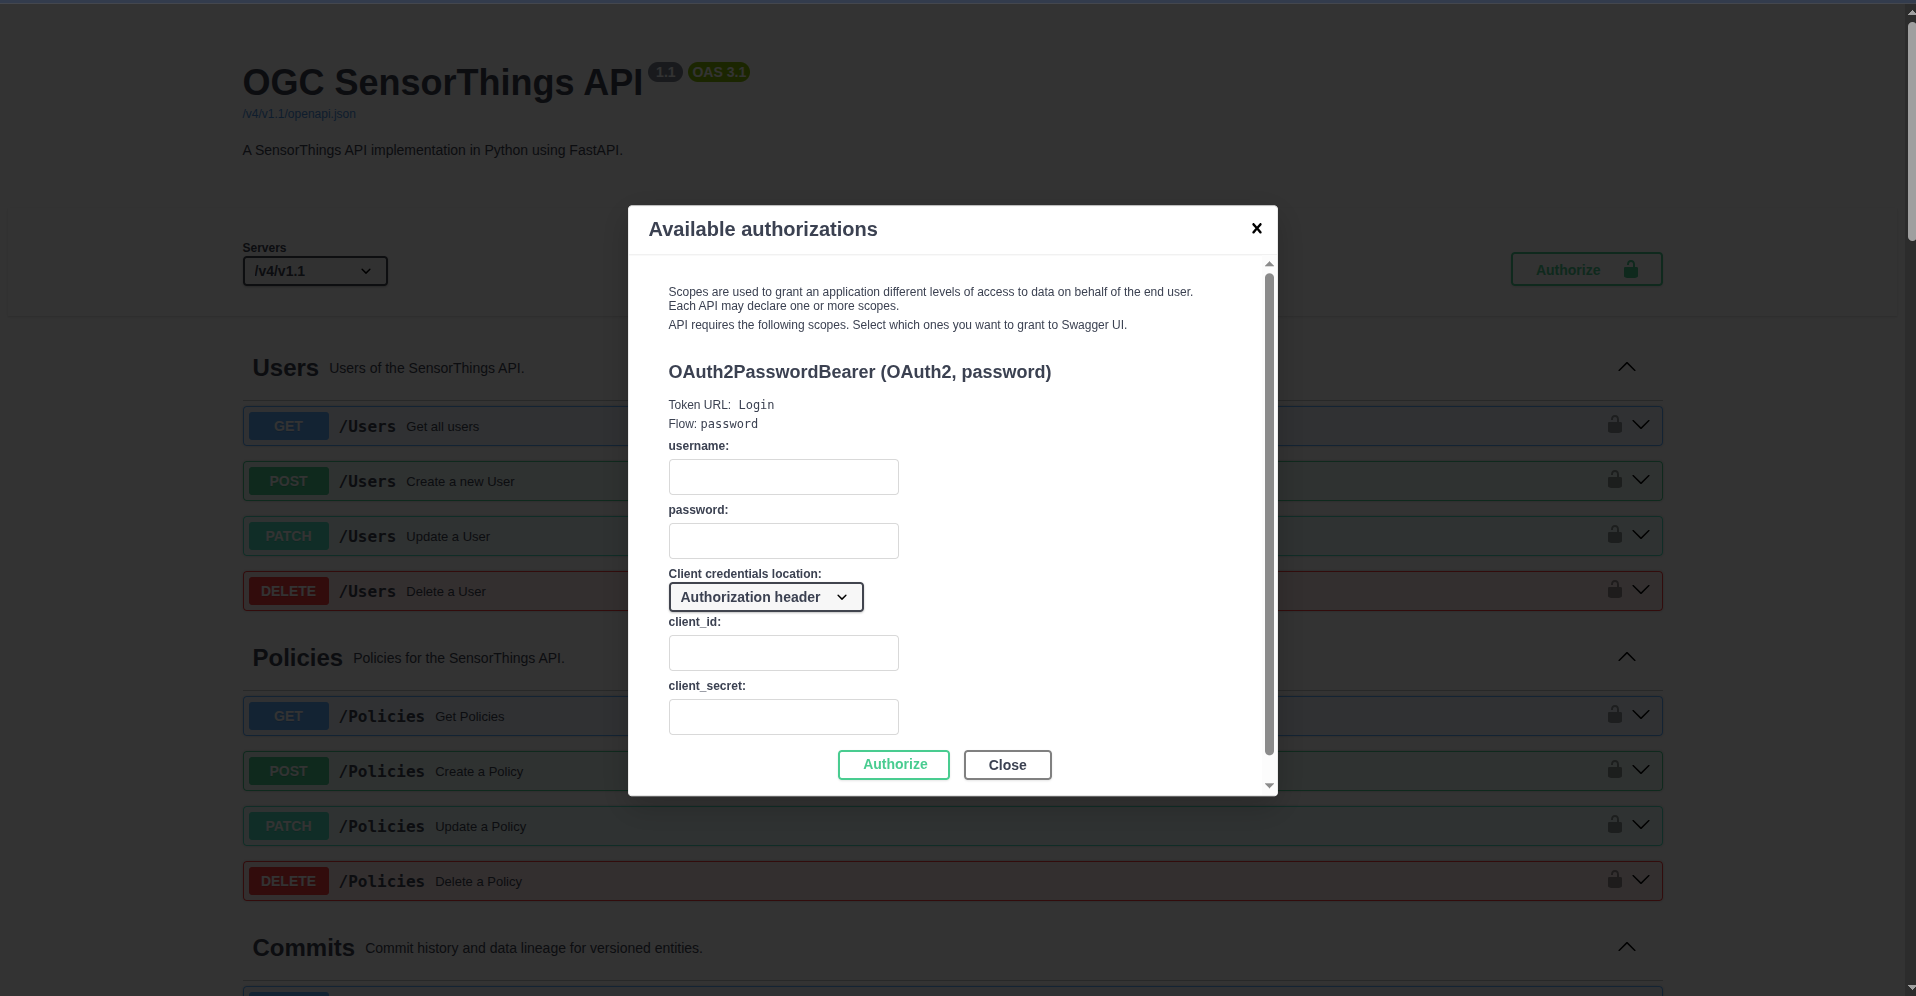
Task: Click the lock icon on DELETE /Users row
Action: tap(1614, 590)
